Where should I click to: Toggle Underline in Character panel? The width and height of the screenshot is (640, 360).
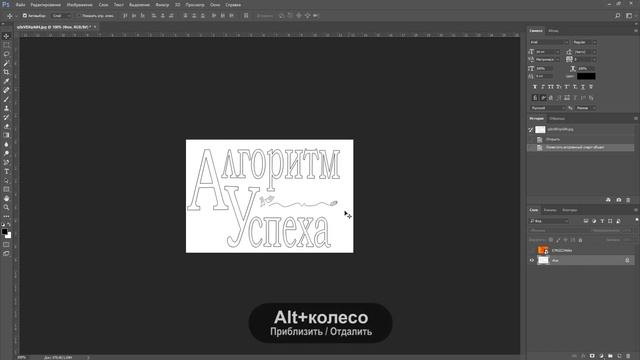(582, 87)
